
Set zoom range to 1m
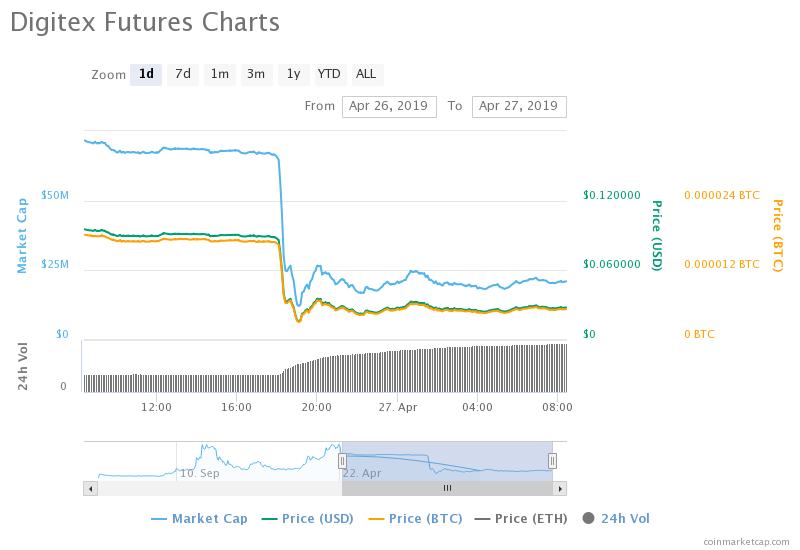click(x=219, y=74)
